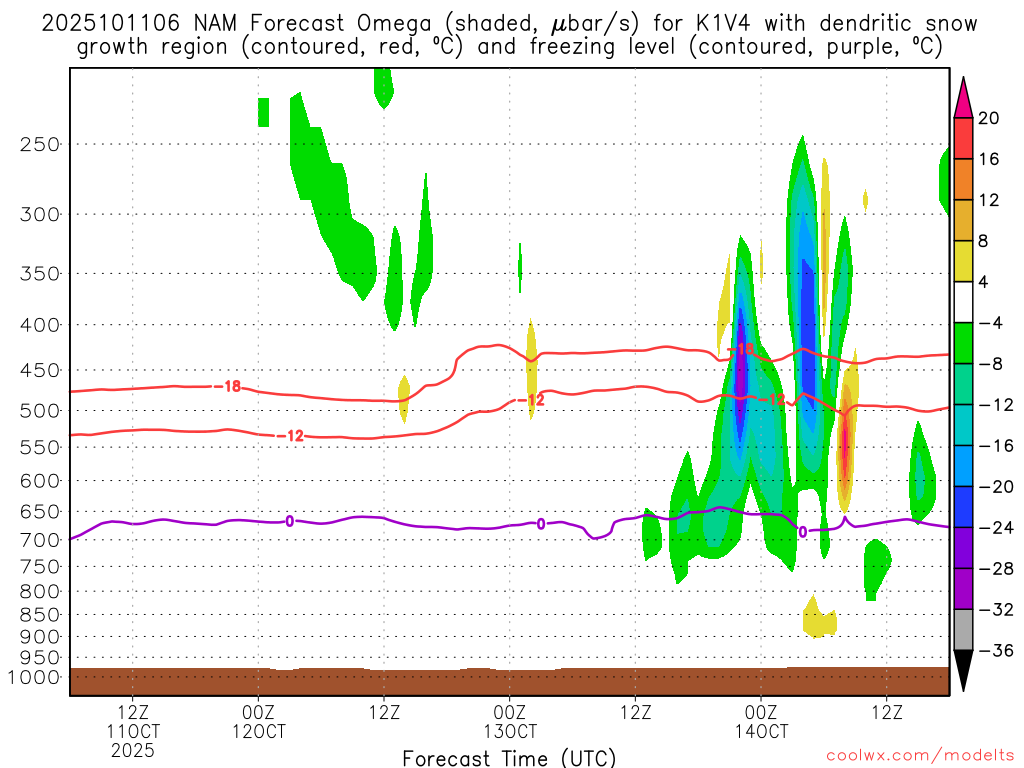Click the '500' pressure axis label
This screenshot has width=1024, height=768.
click(x=40, y=411)
